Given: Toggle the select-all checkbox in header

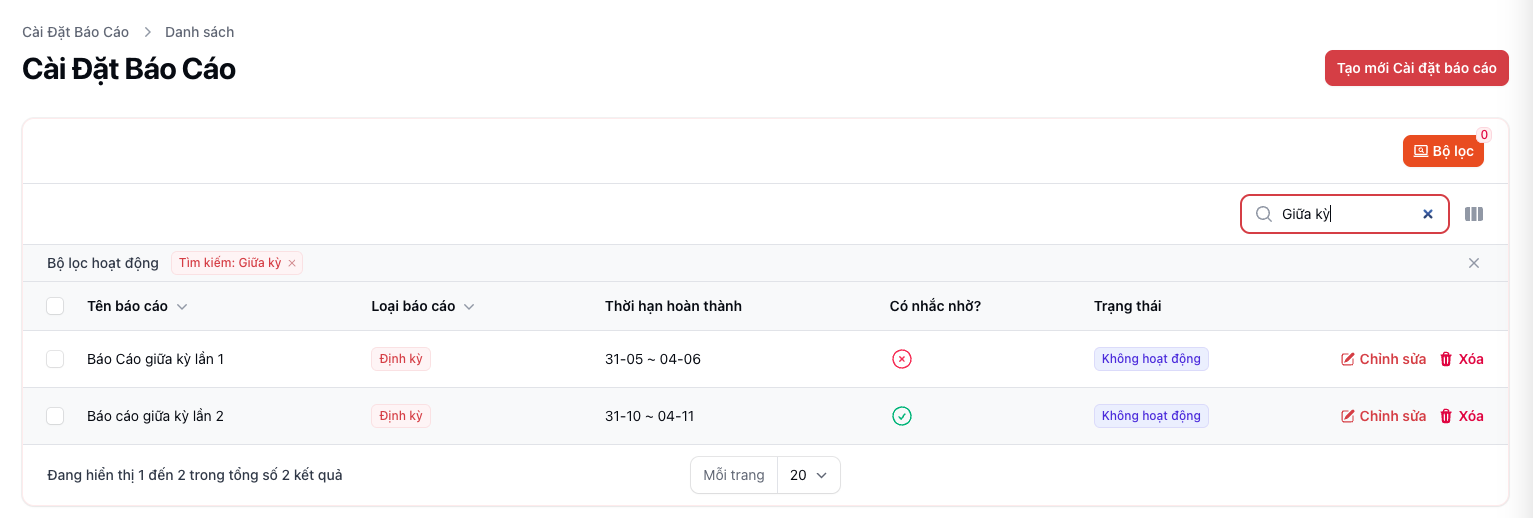Looking at the screenshot, I should (55, 306).
